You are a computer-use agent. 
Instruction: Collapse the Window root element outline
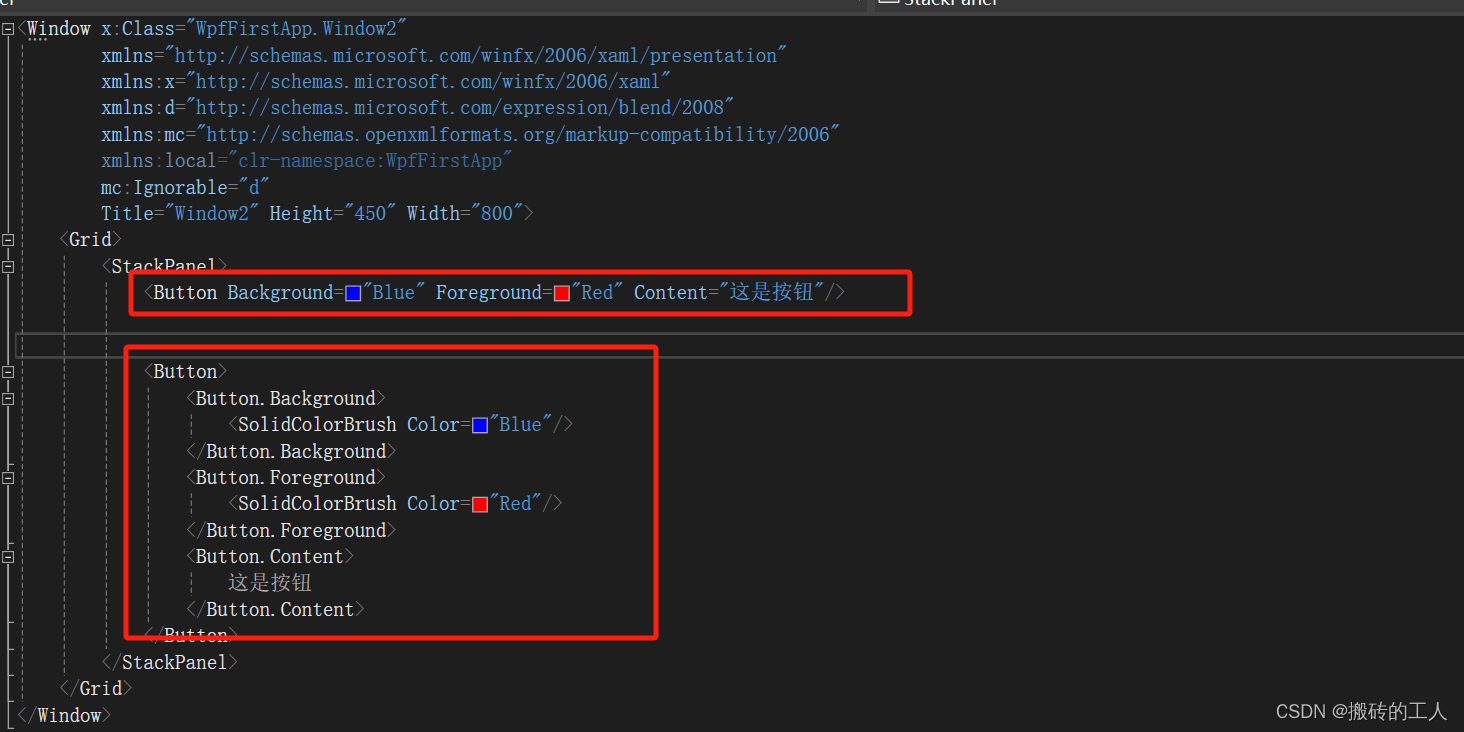point(8,29)
